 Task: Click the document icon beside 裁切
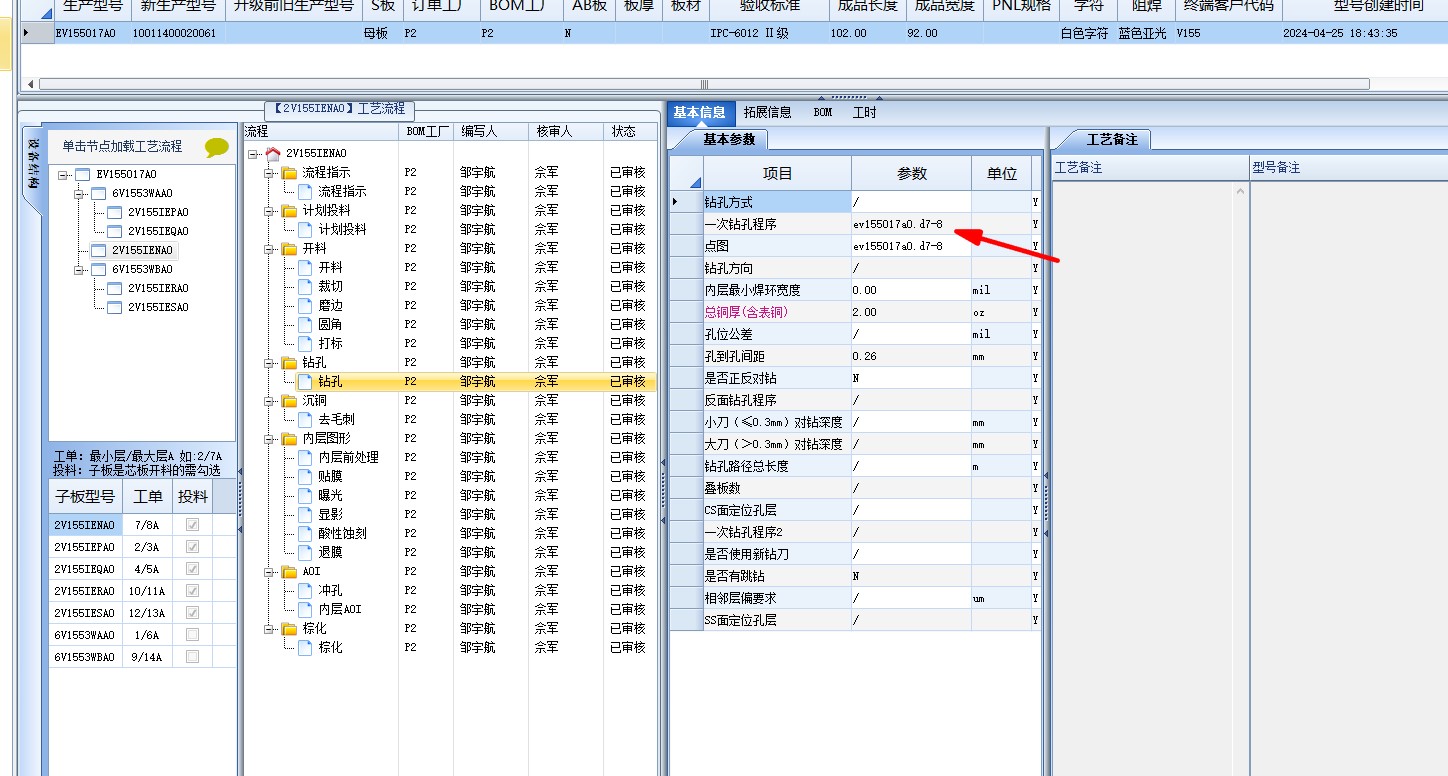click(305, 286)
